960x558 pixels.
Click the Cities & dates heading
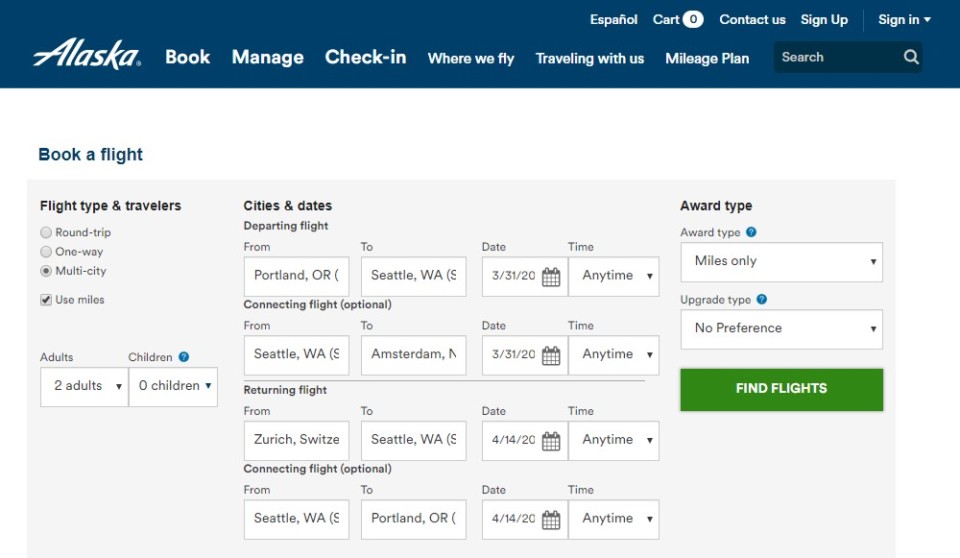(288, 206)
